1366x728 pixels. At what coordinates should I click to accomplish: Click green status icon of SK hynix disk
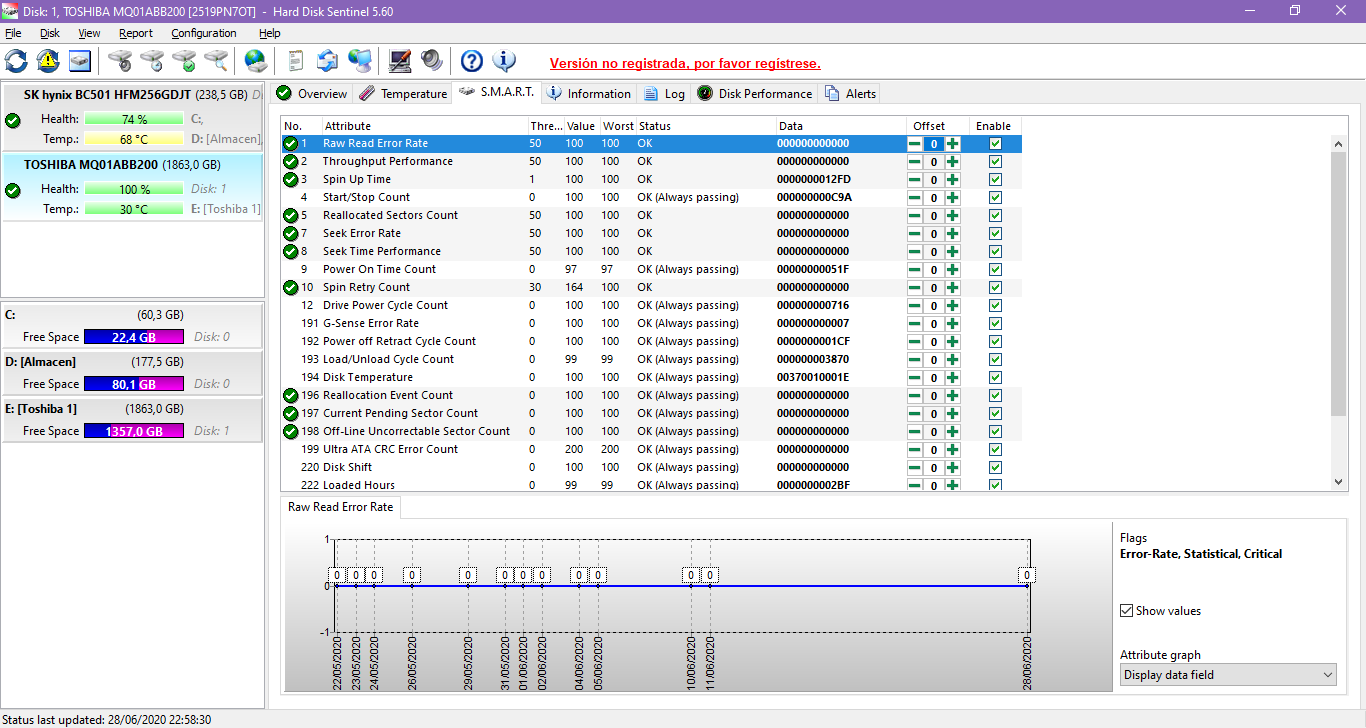pyautogui.click(x=13, y=120)
